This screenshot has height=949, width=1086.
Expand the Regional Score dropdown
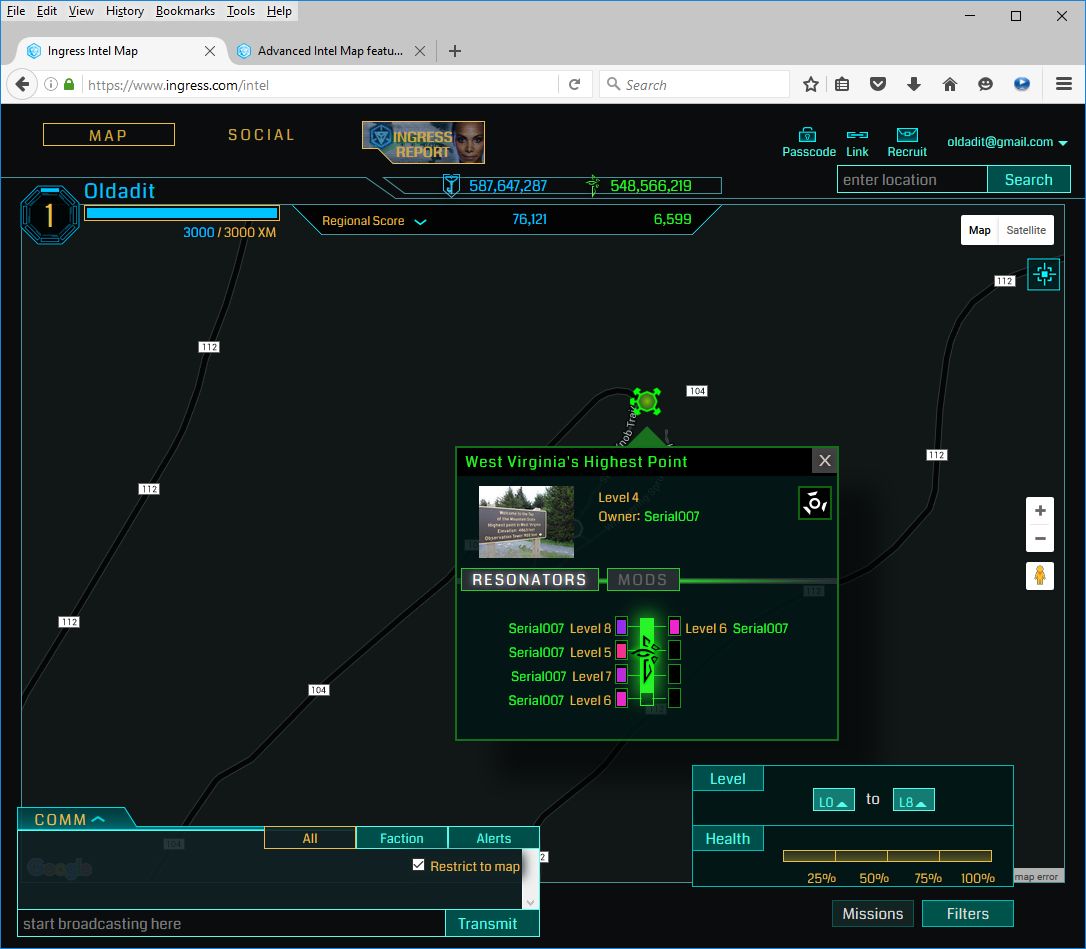click(x=420, y=221)
